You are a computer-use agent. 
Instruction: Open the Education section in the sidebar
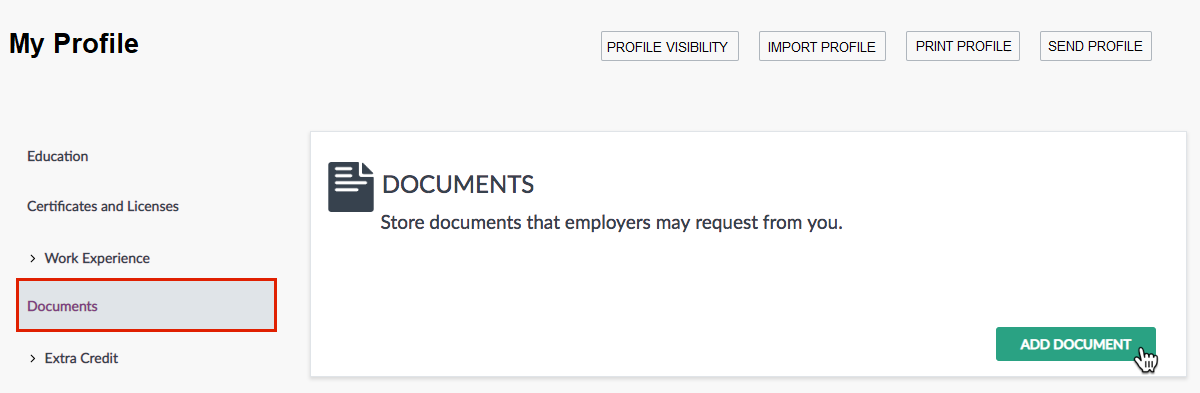pyautogui.click(x=58, y=156)
